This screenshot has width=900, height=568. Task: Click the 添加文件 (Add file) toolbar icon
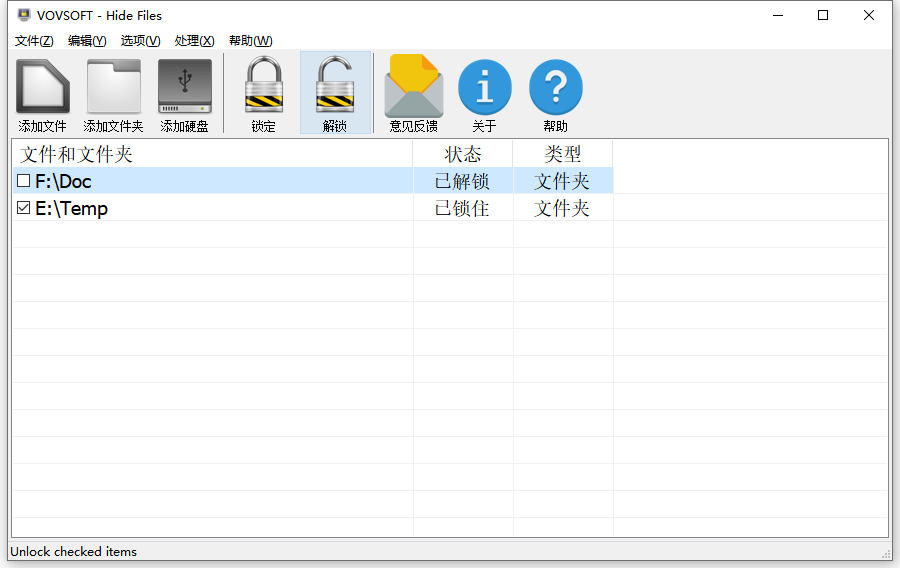42,87
